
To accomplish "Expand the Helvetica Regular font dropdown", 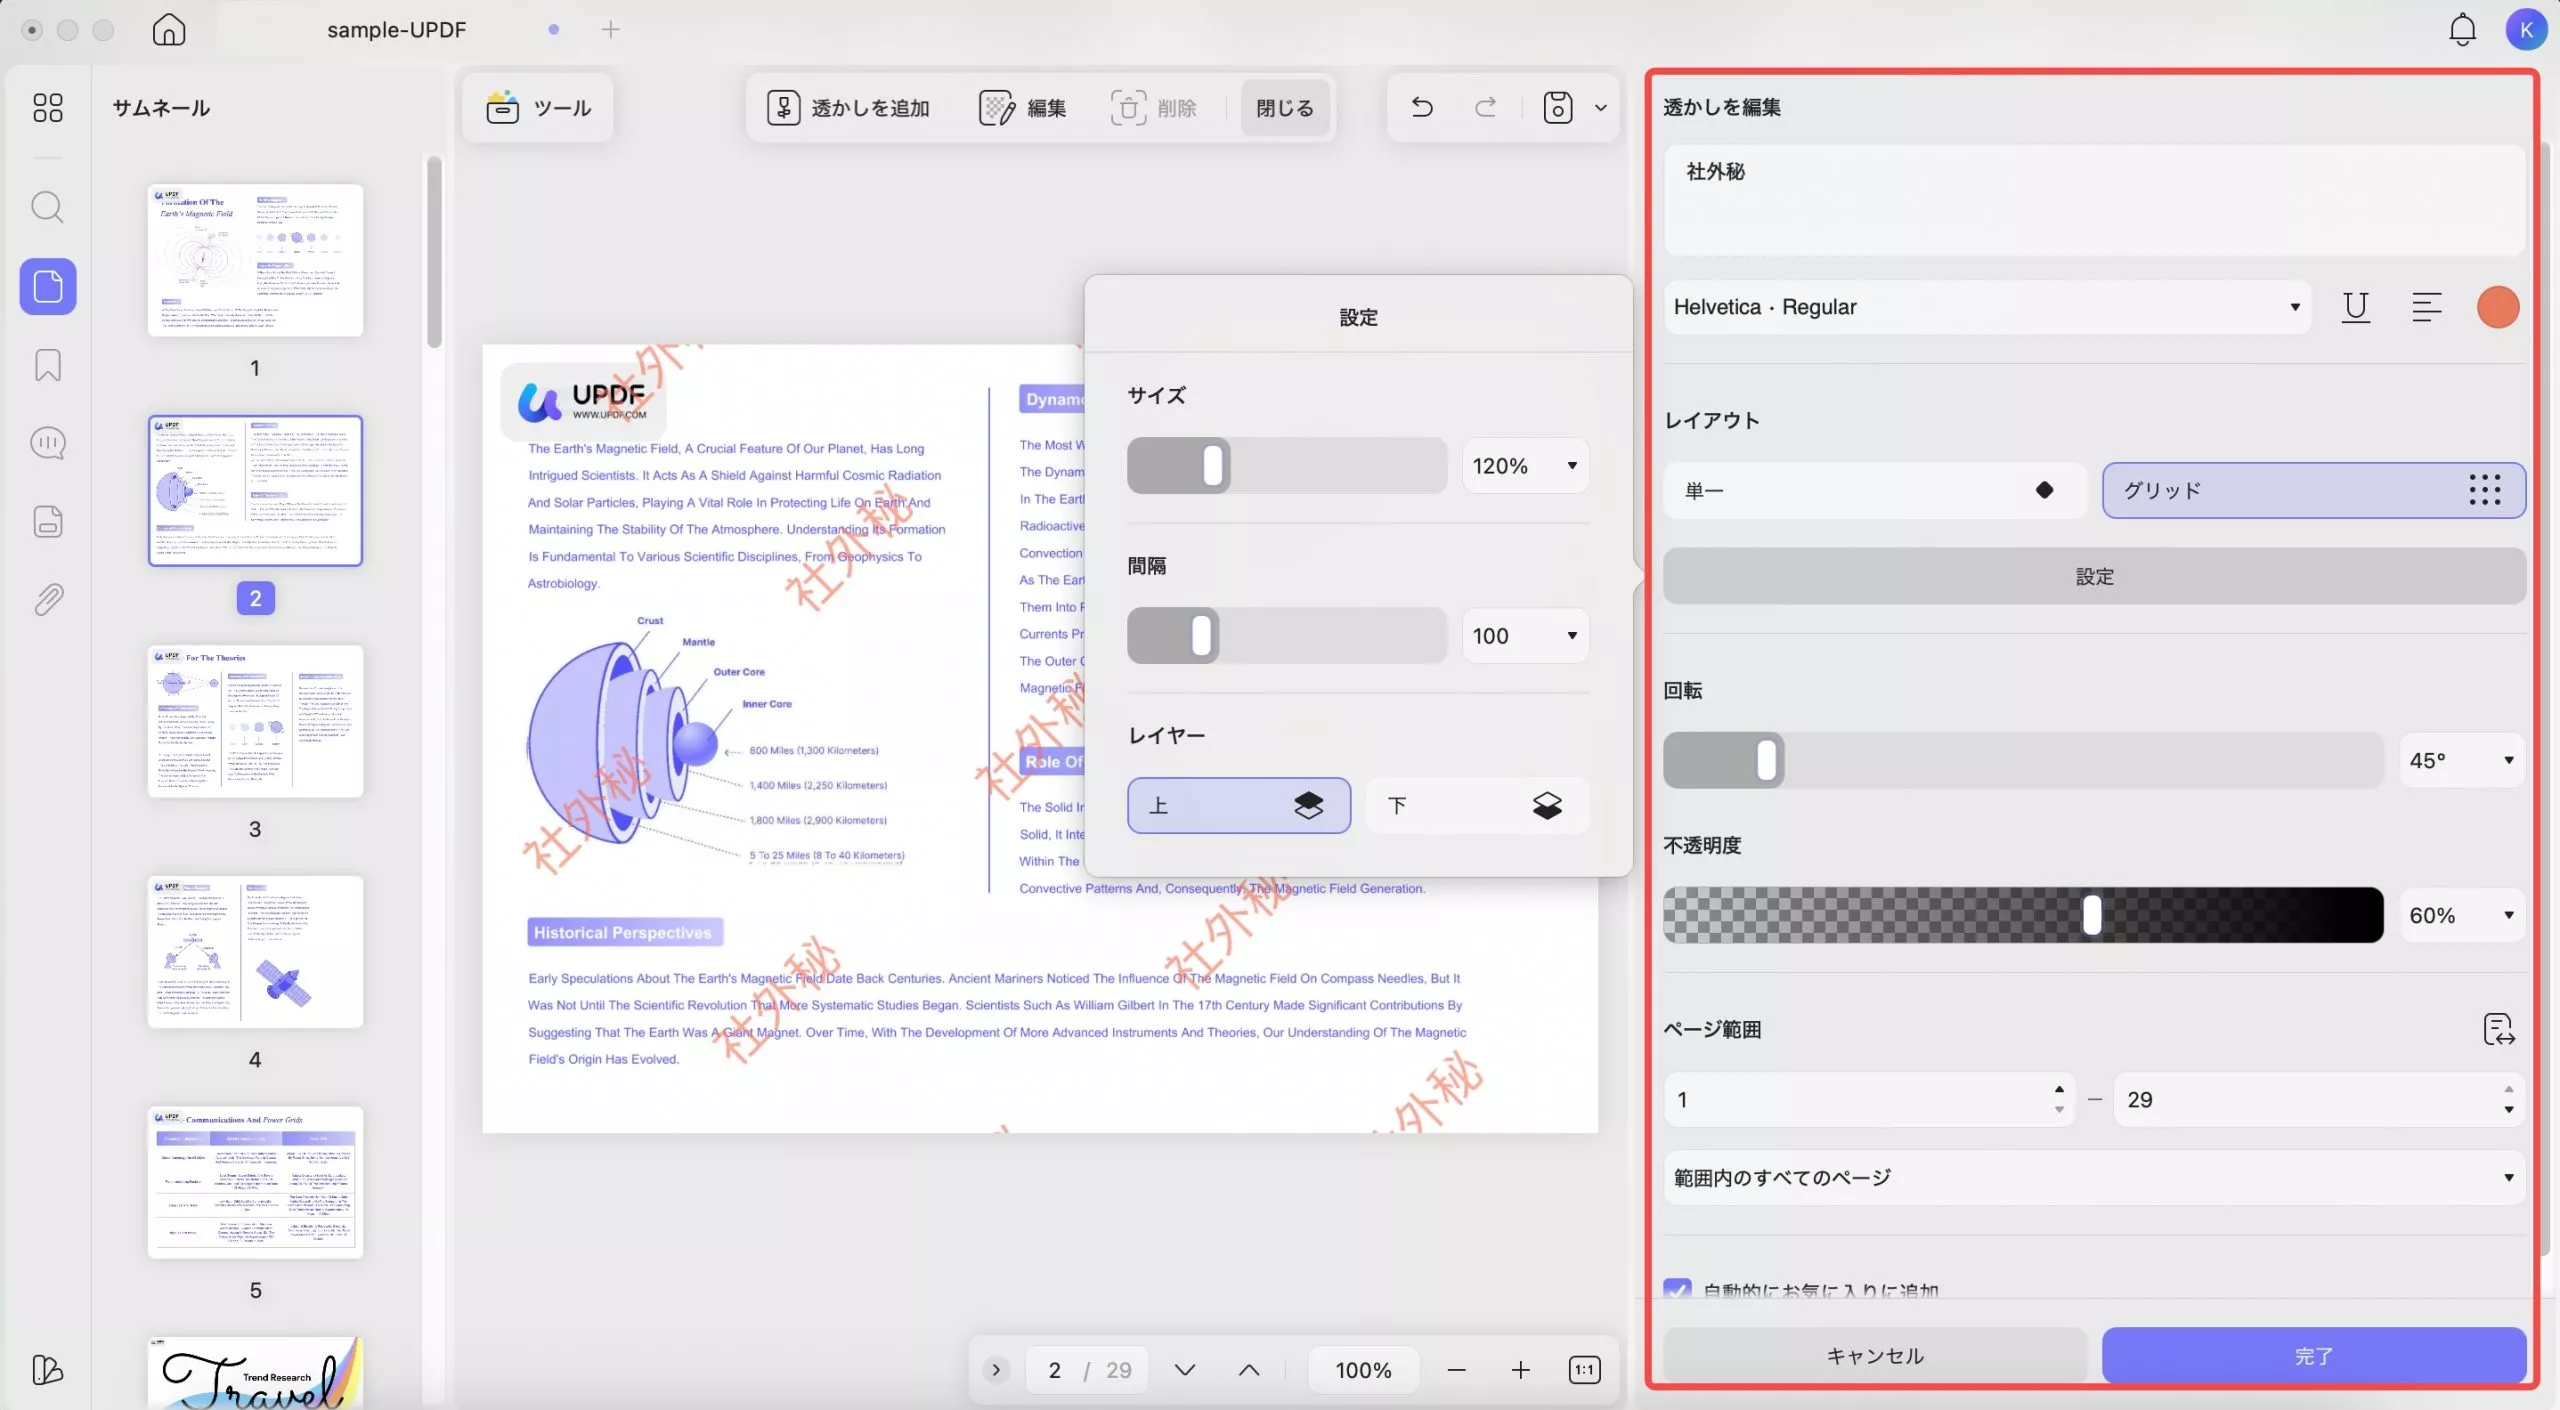I will pos(1986,307).
